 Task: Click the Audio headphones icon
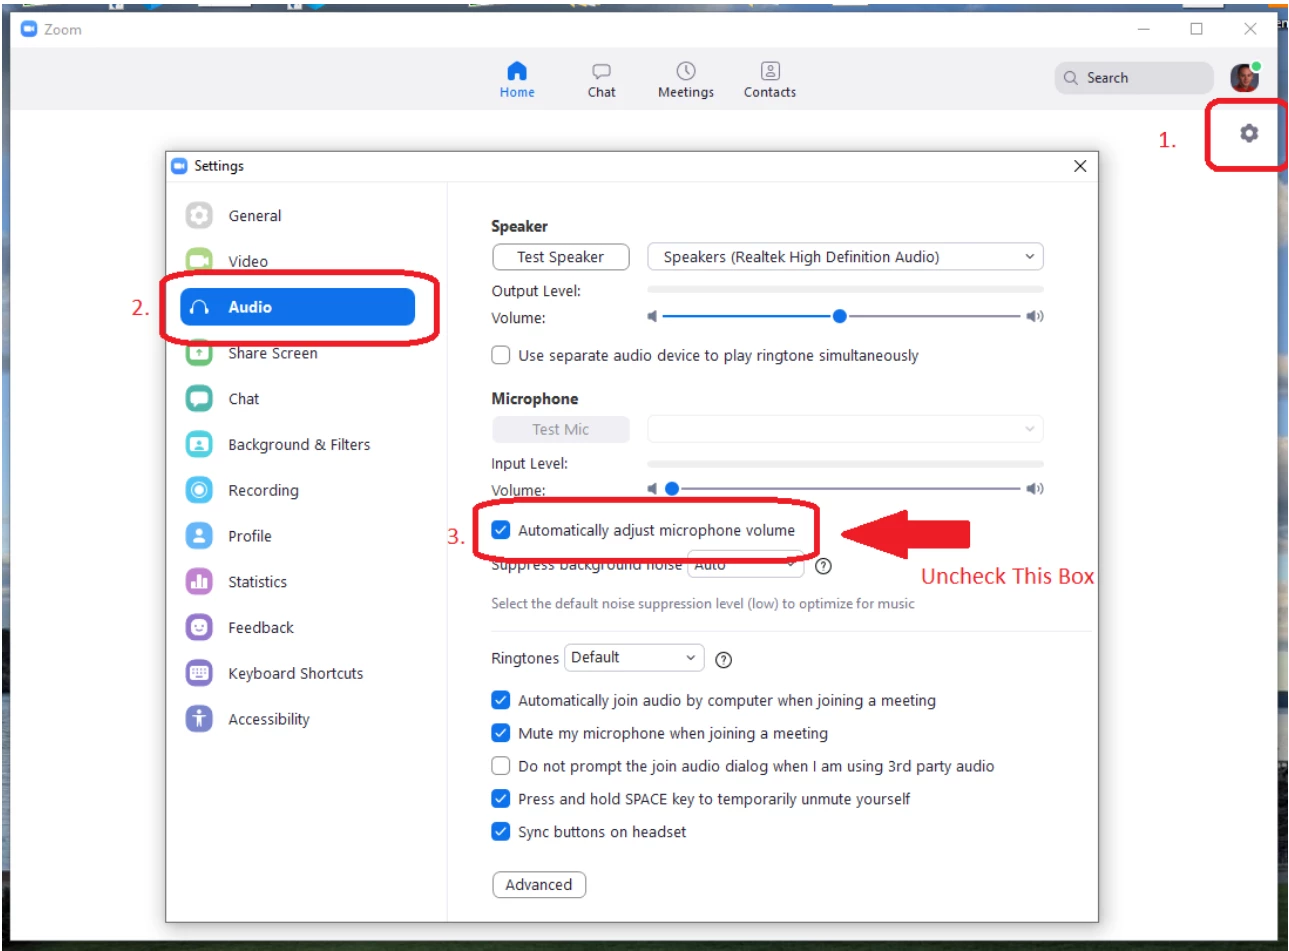click(x=199, y=307)
